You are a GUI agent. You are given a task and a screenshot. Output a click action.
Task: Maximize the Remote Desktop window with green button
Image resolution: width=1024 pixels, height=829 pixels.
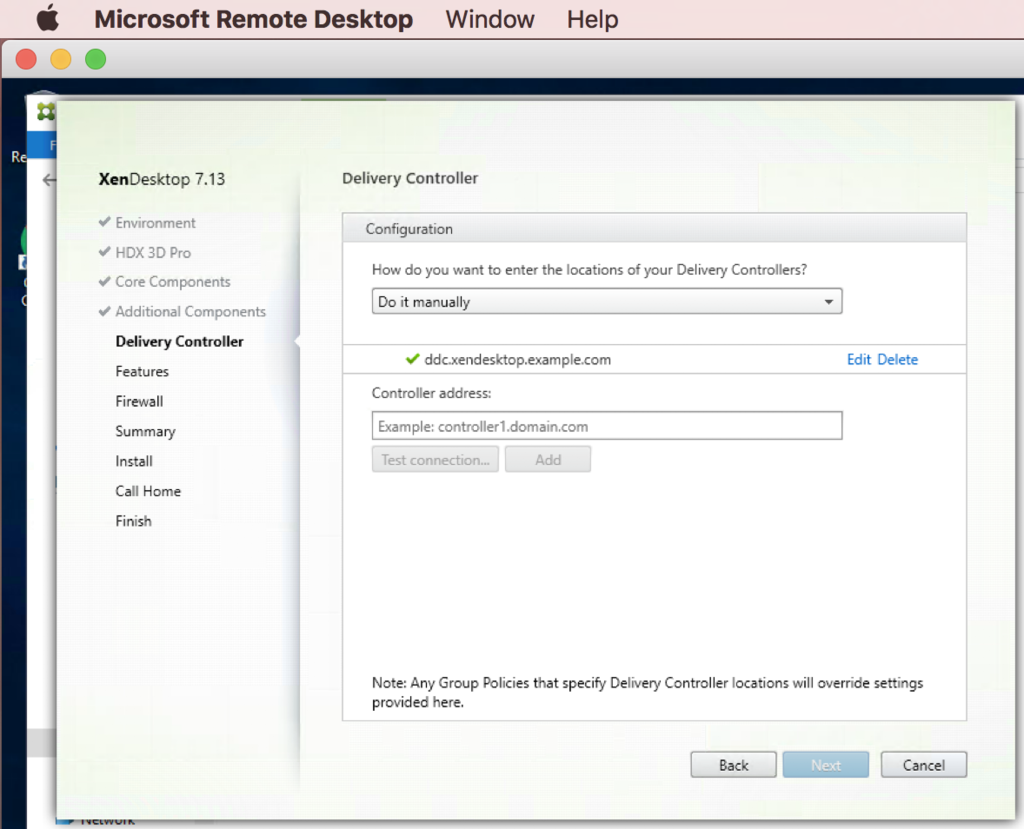coord(95,59)
